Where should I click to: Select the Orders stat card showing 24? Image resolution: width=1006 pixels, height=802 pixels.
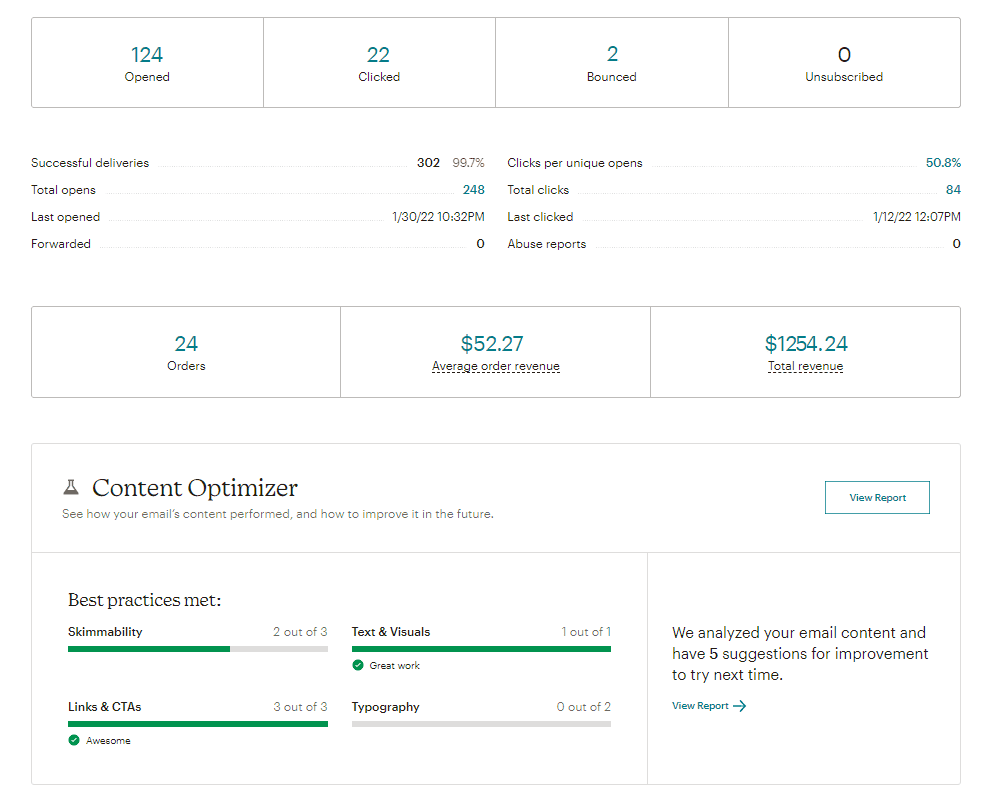(186, 352)
